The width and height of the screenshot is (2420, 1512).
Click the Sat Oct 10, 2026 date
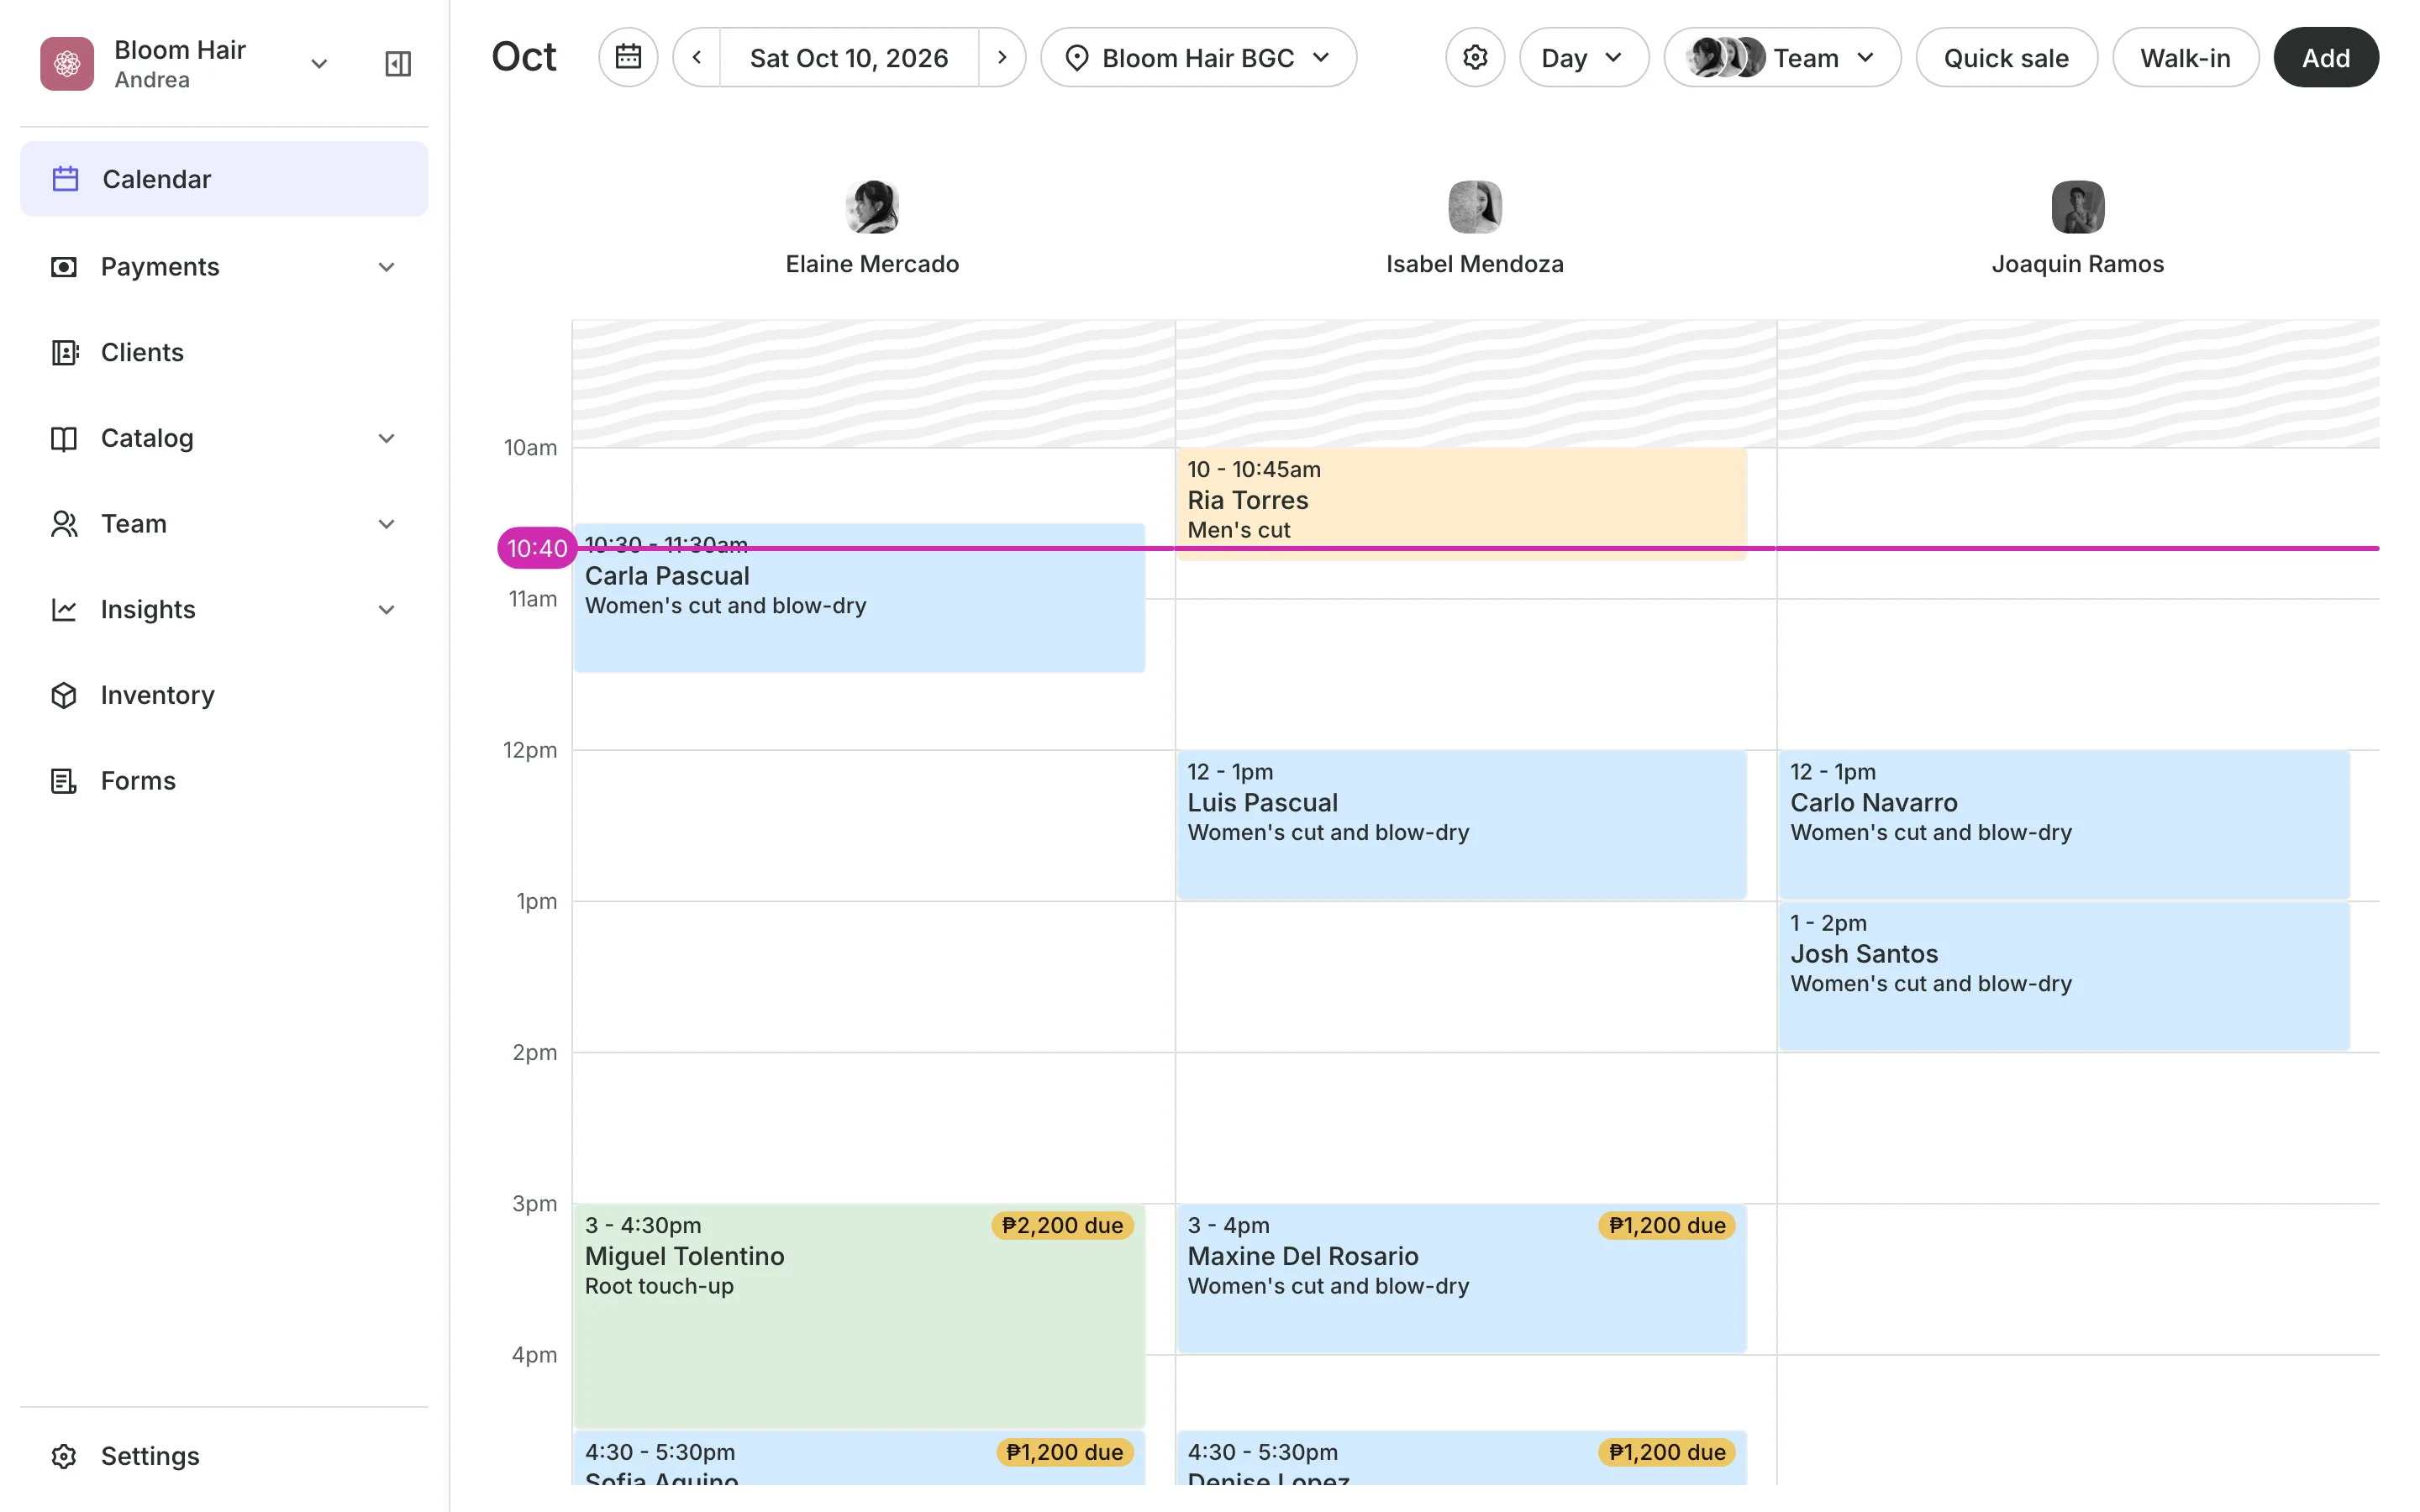pyautogui.click(x=849, y=57)
